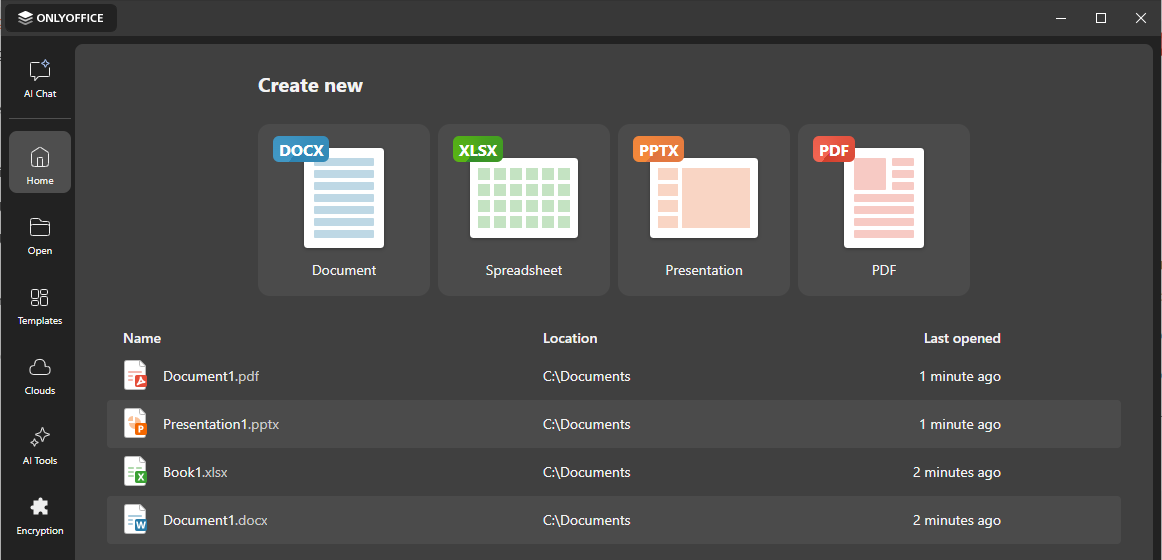
Task: Click '1 minute ago' for Presentation1.pptx
Action: [x=960, y=424]
